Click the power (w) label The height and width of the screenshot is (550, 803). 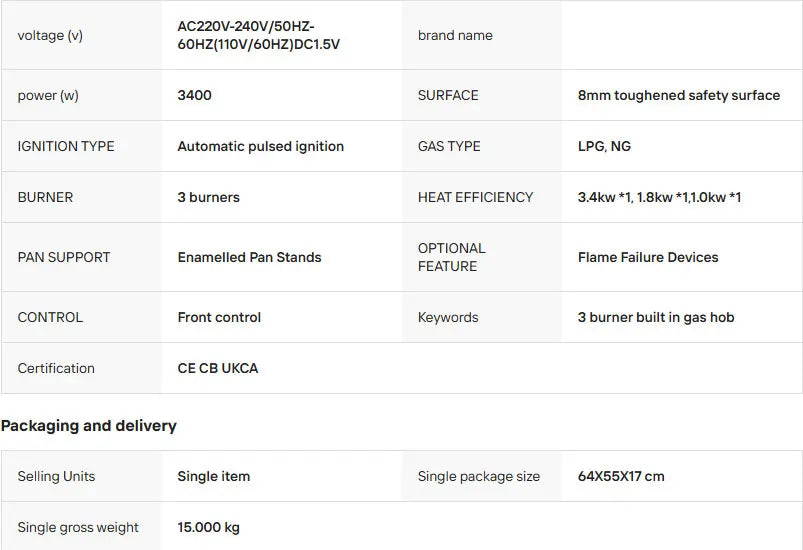pos(48,95)
